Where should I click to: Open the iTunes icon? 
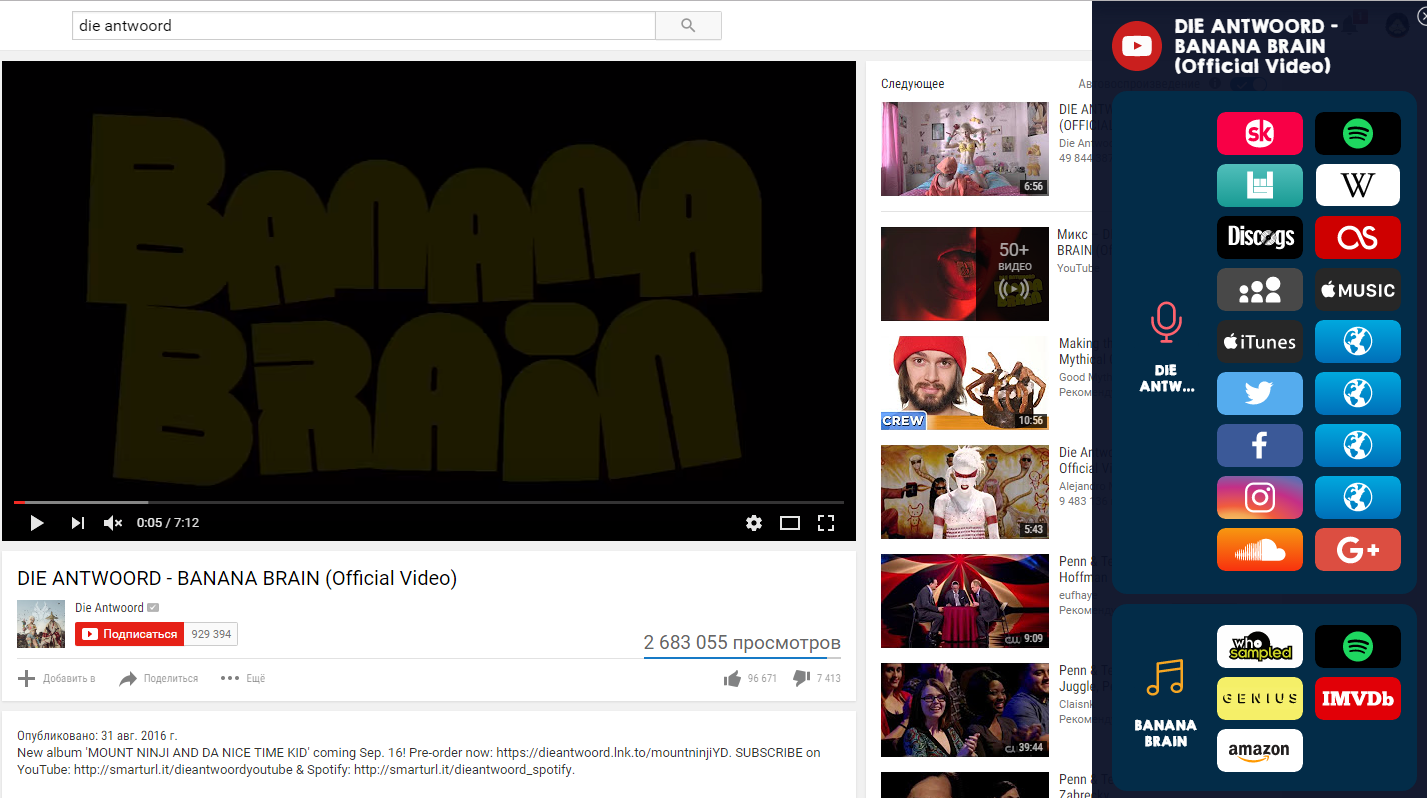[x=1260, y=341]
